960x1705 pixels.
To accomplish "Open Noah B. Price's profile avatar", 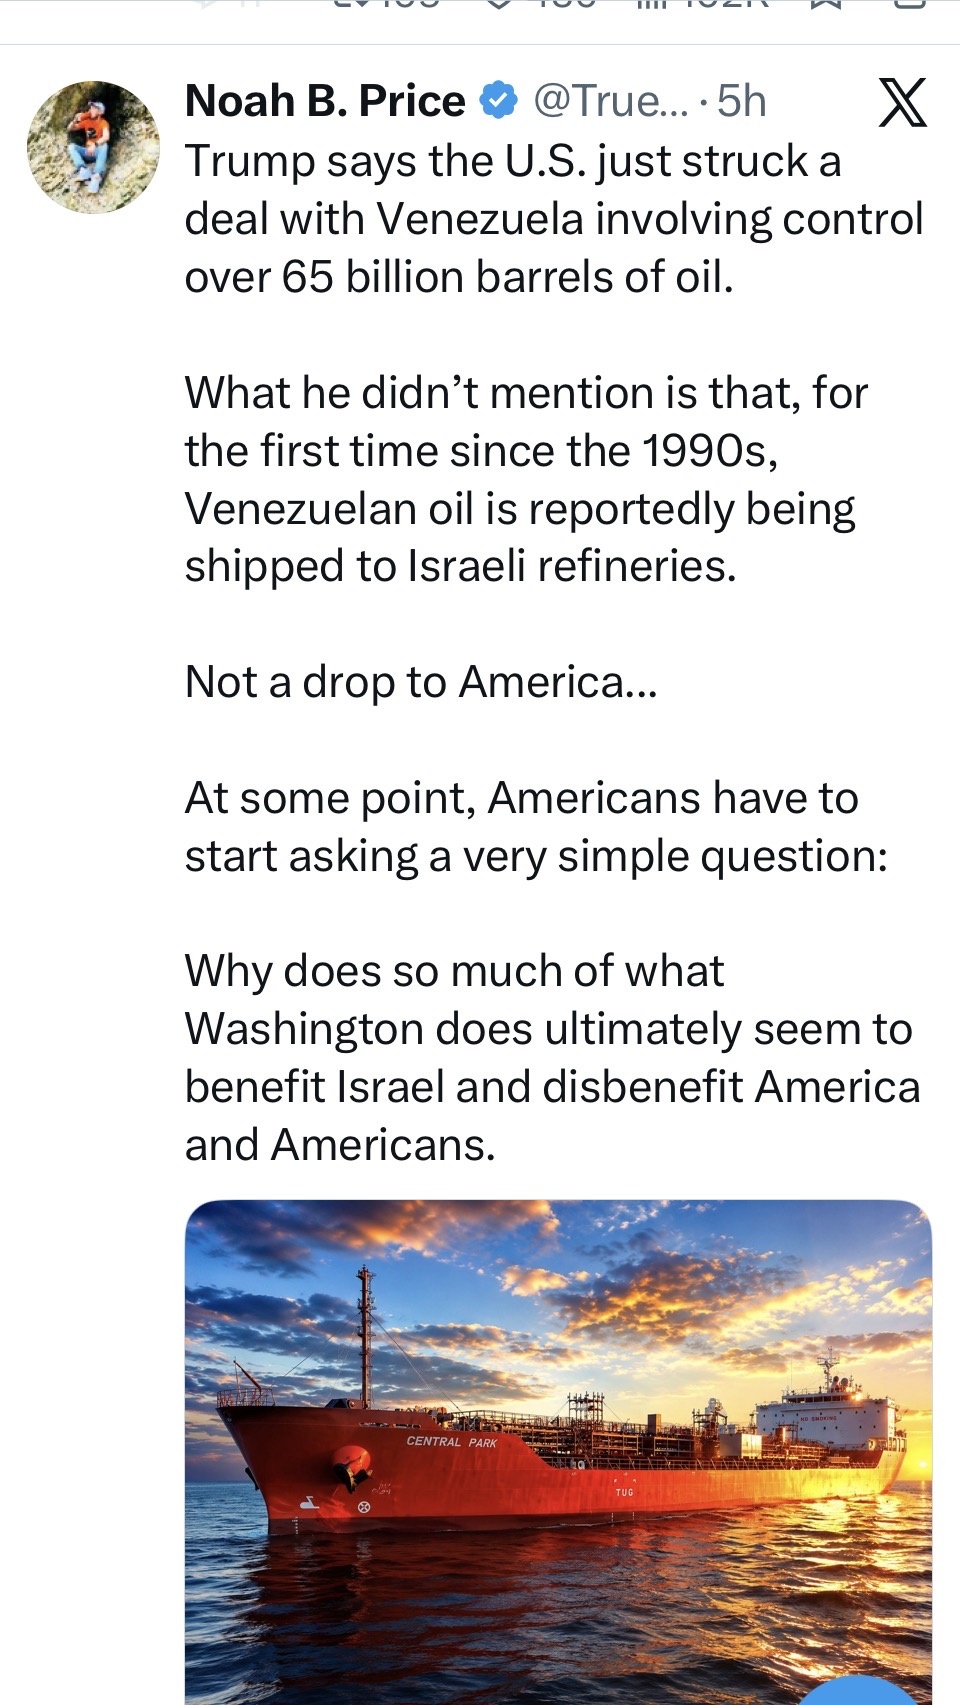I will [x=93, y=147].
